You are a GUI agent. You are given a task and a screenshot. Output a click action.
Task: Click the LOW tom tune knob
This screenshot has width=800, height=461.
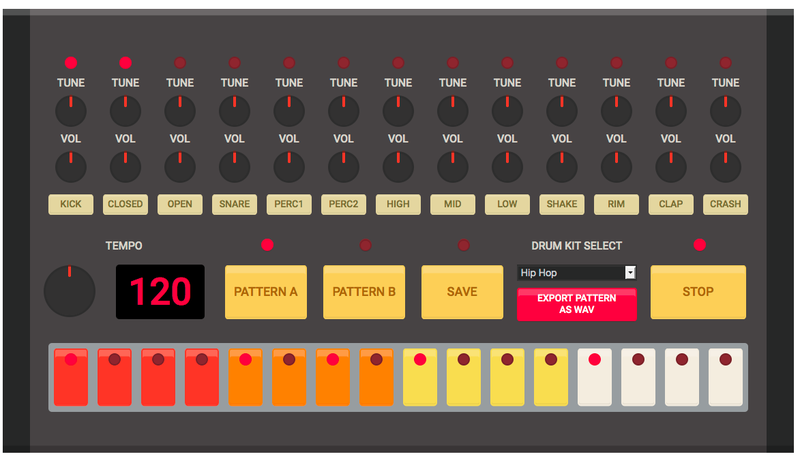coord(508,111)
